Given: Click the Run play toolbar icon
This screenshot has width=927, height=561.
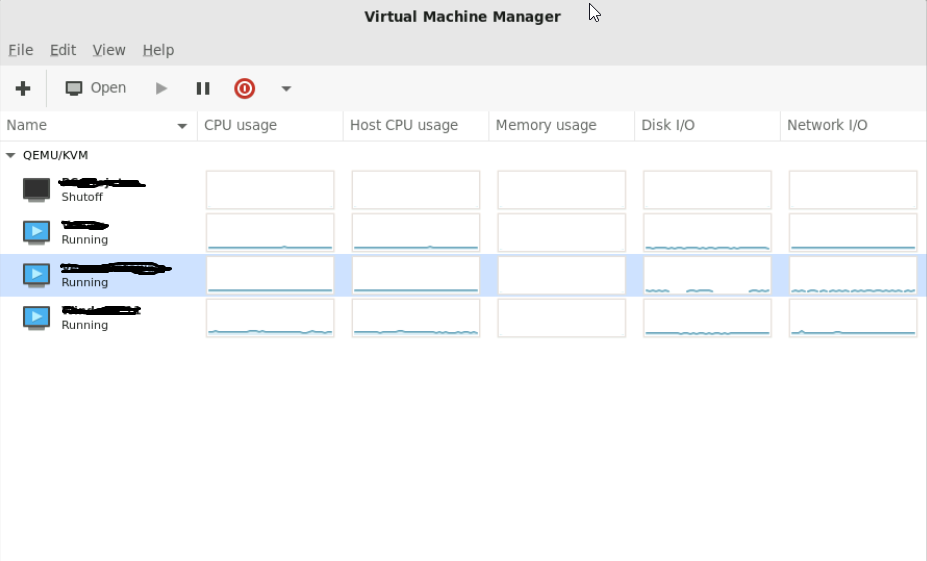Looking at the screenshot, I should (161, 89).
